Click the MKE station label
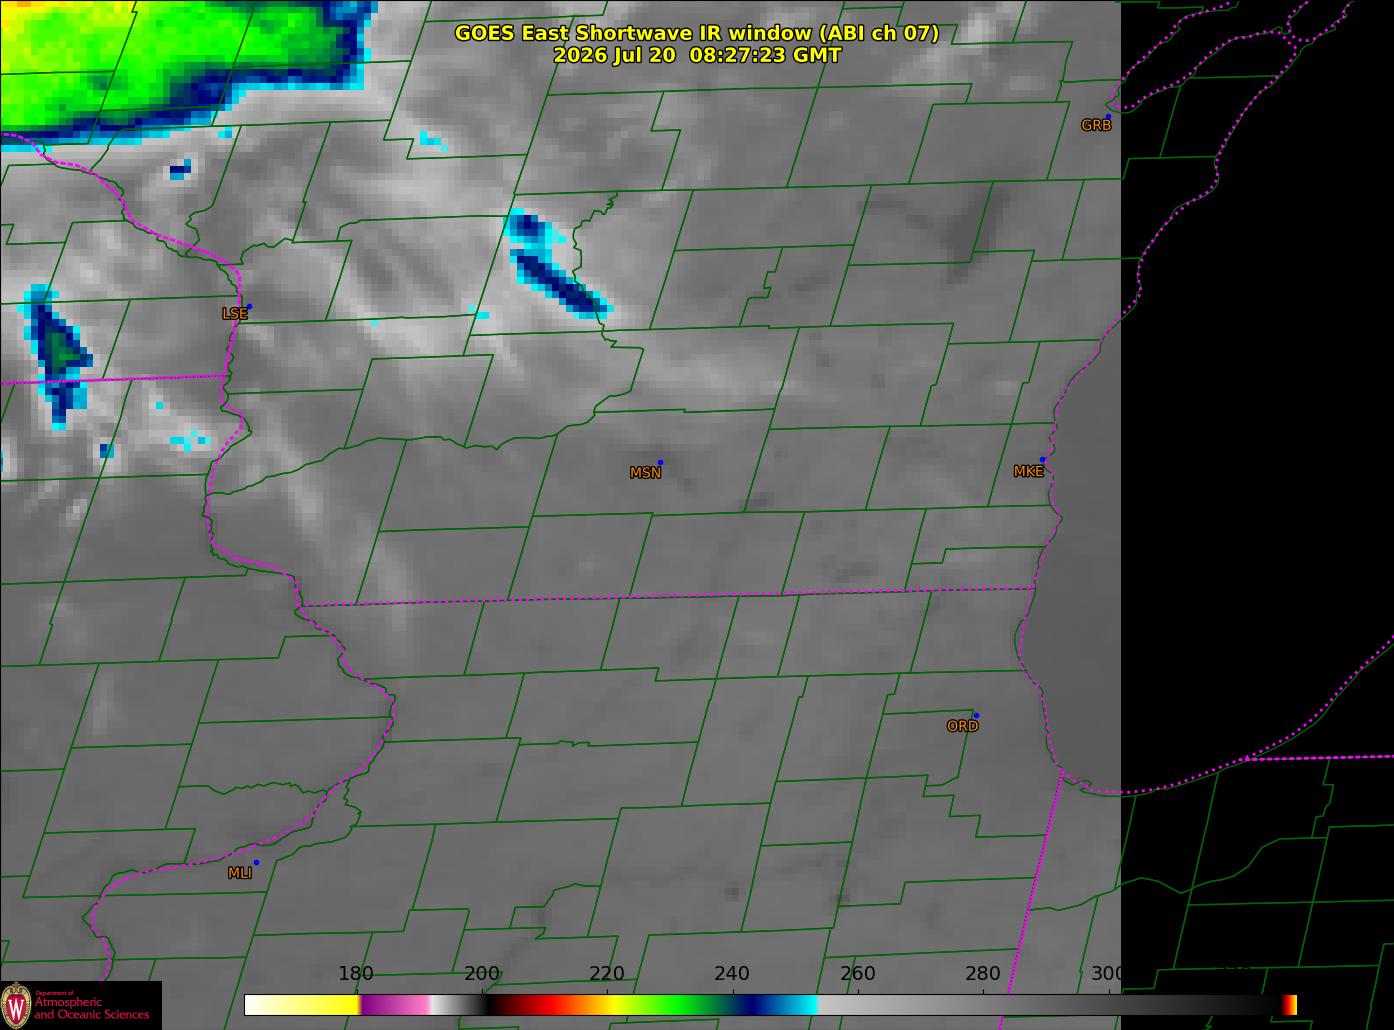 pos(1028,471)
